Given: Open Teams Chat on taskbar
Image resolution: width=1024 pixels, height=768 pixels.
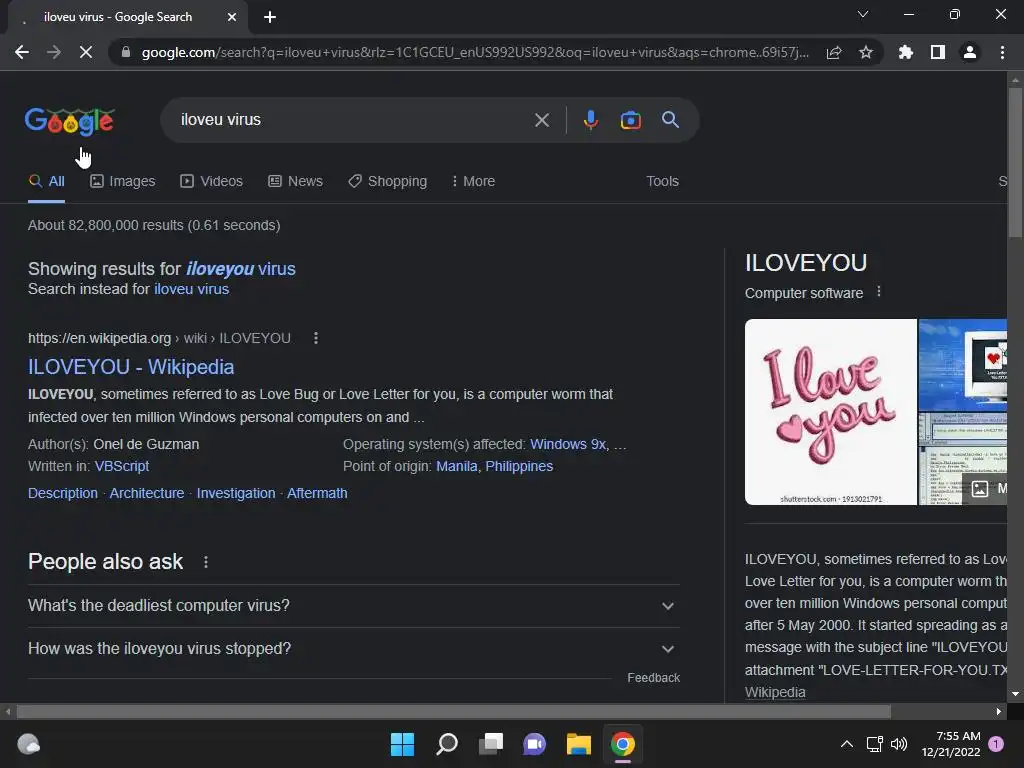Looking at the screenshot, I should 535,744.
